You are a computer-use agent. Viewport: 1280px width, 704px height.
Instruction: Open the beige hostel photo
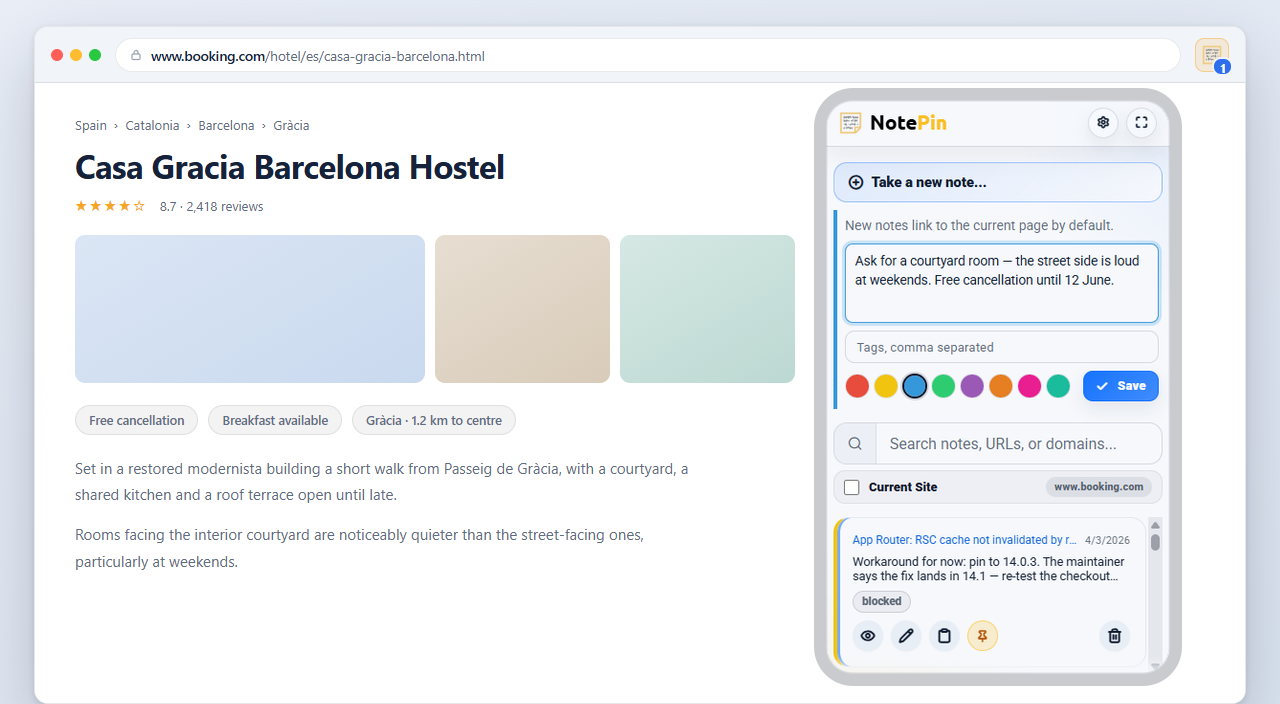(x=522, y=309)
